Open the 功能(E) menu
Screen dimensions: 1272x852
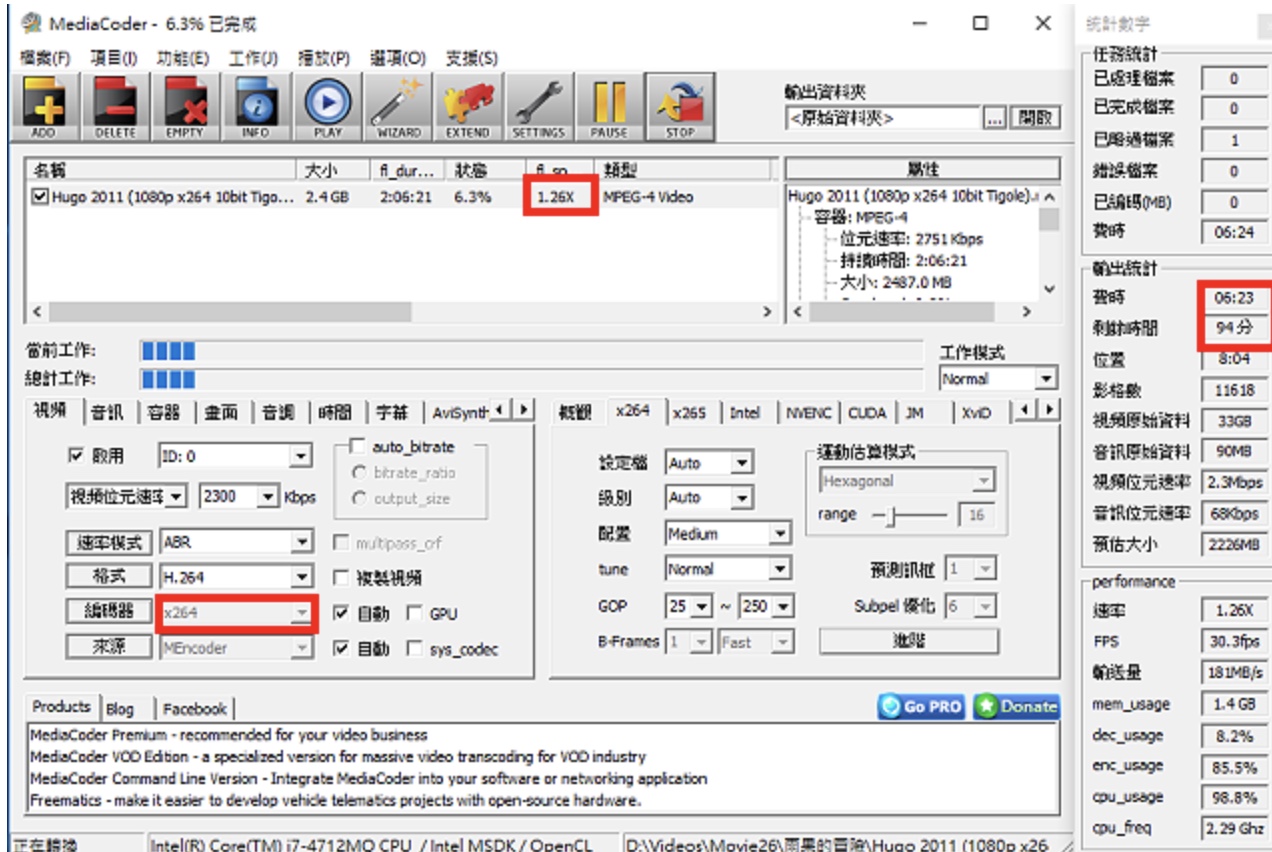[x=183, y=57]
